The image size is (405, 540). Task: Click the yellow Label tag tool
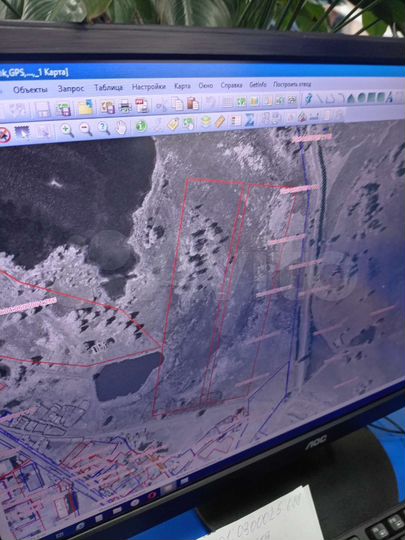[173, 124]
